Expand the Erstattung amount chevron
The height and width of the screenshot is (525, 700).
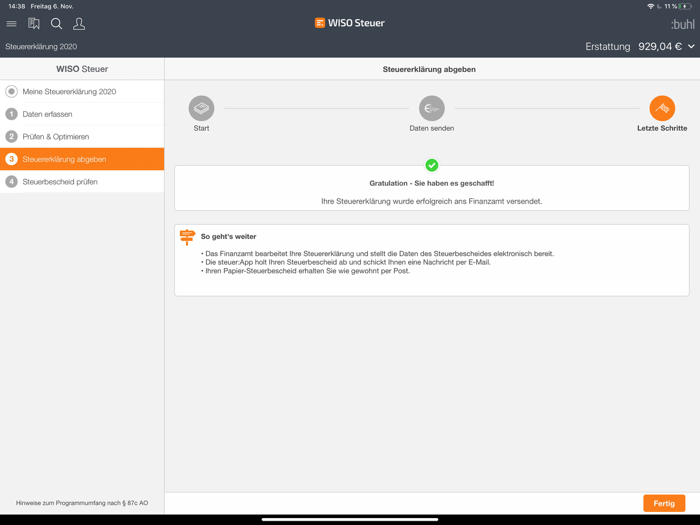click(x=690, y=47)
